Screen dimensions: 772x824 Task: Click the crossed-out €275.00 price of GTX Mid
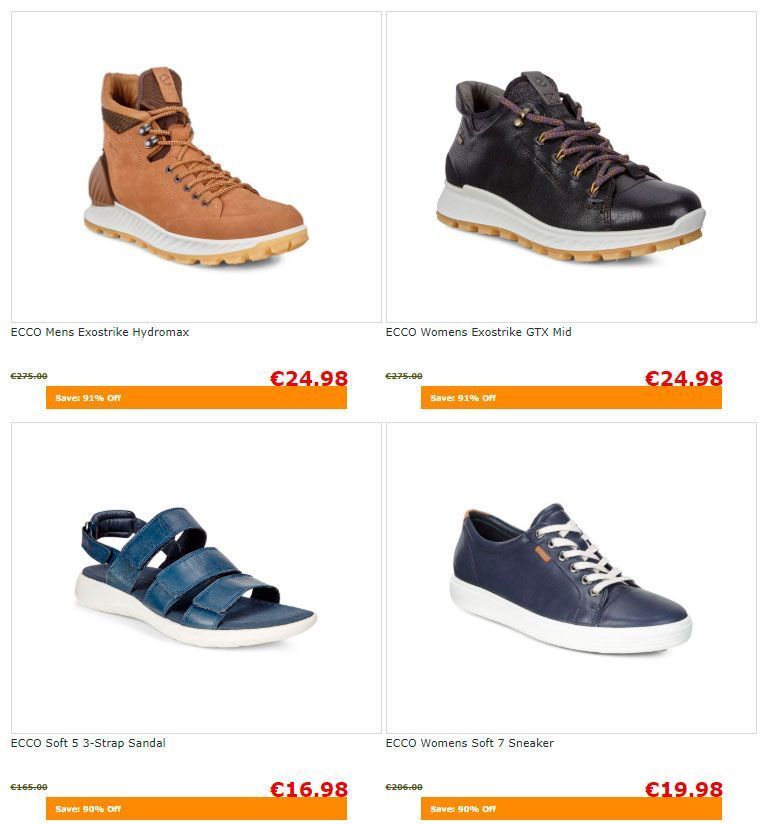click(x=404, y=376)
